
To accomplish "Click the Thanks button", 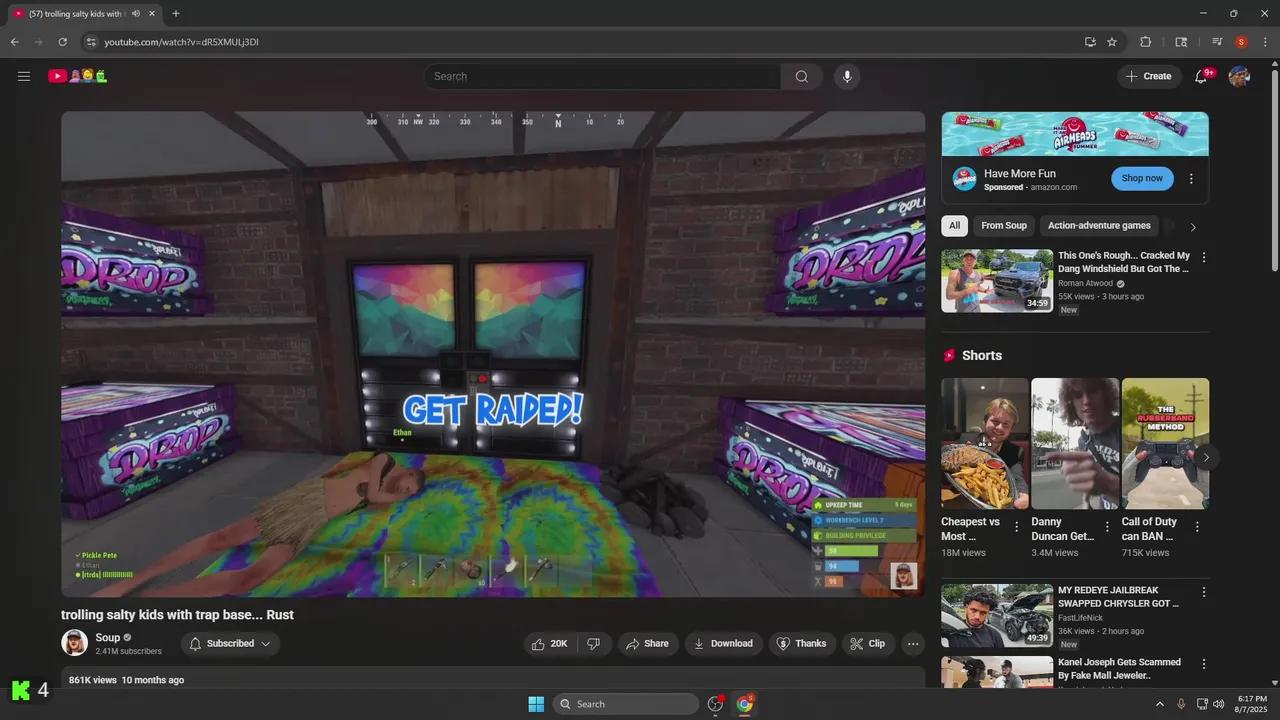I will 801,644.
